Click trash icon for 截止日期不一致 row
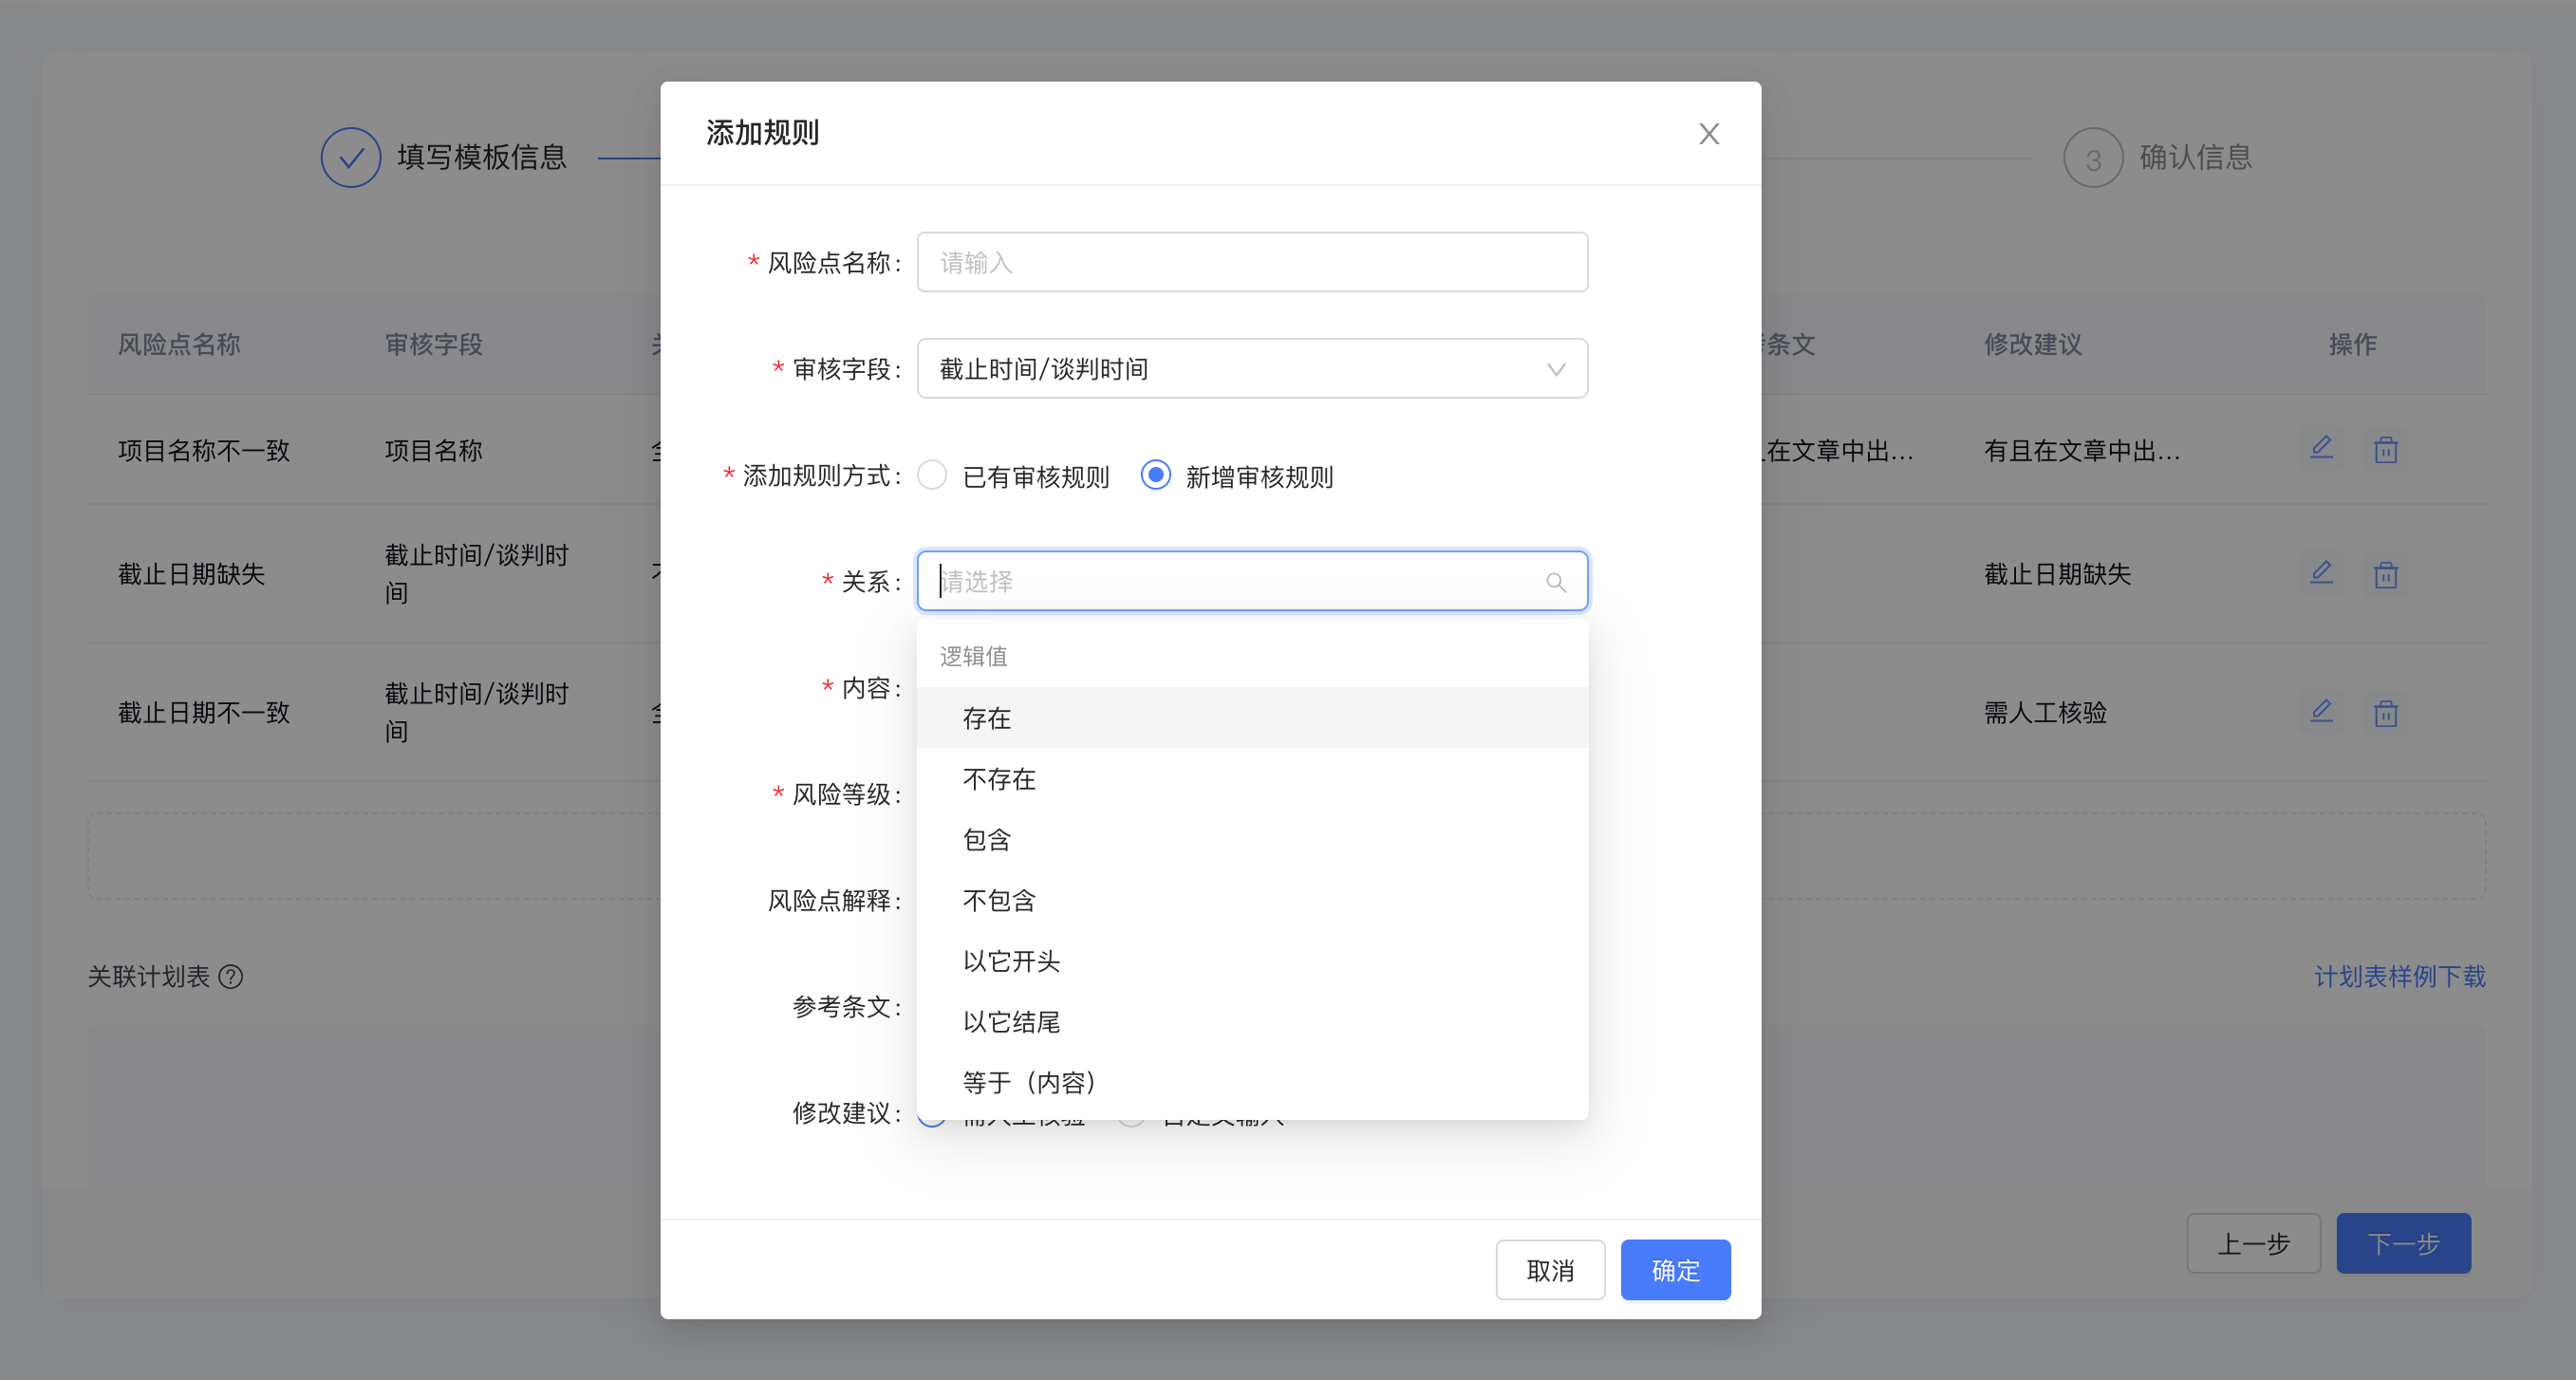 point(2386,713)
